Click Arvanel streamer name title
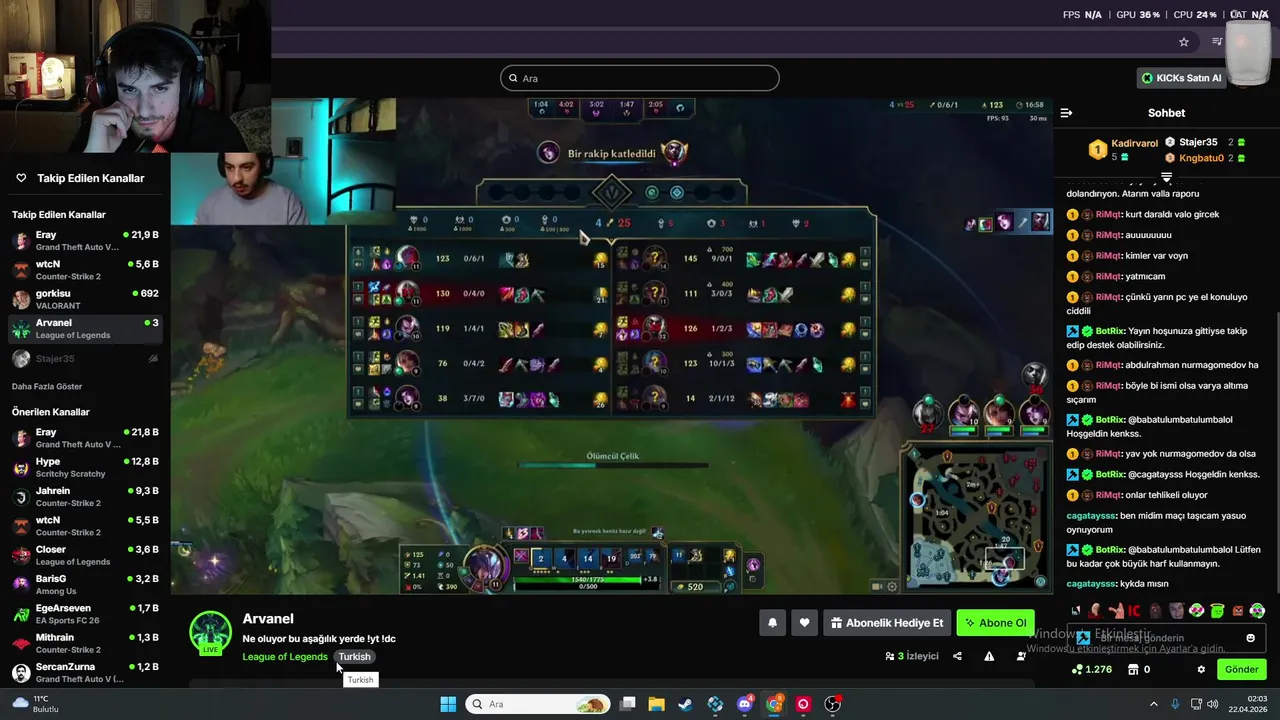The image size is (1280, 720). coord(268,619)
